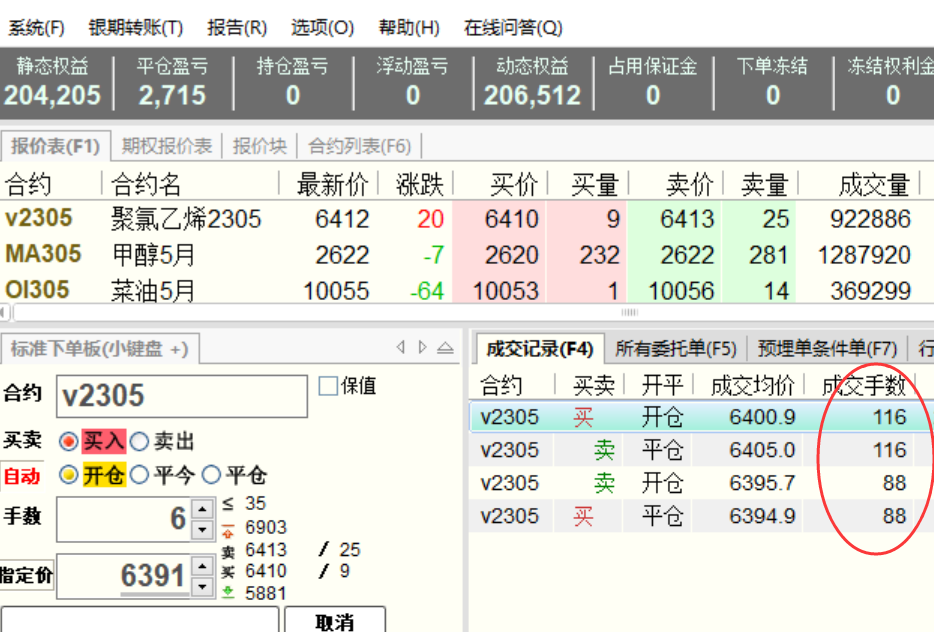Viewport: 934px width, 632px height.
Task: Switch to 所有委托单(F5) tab
Action: [x=675, y=349]
